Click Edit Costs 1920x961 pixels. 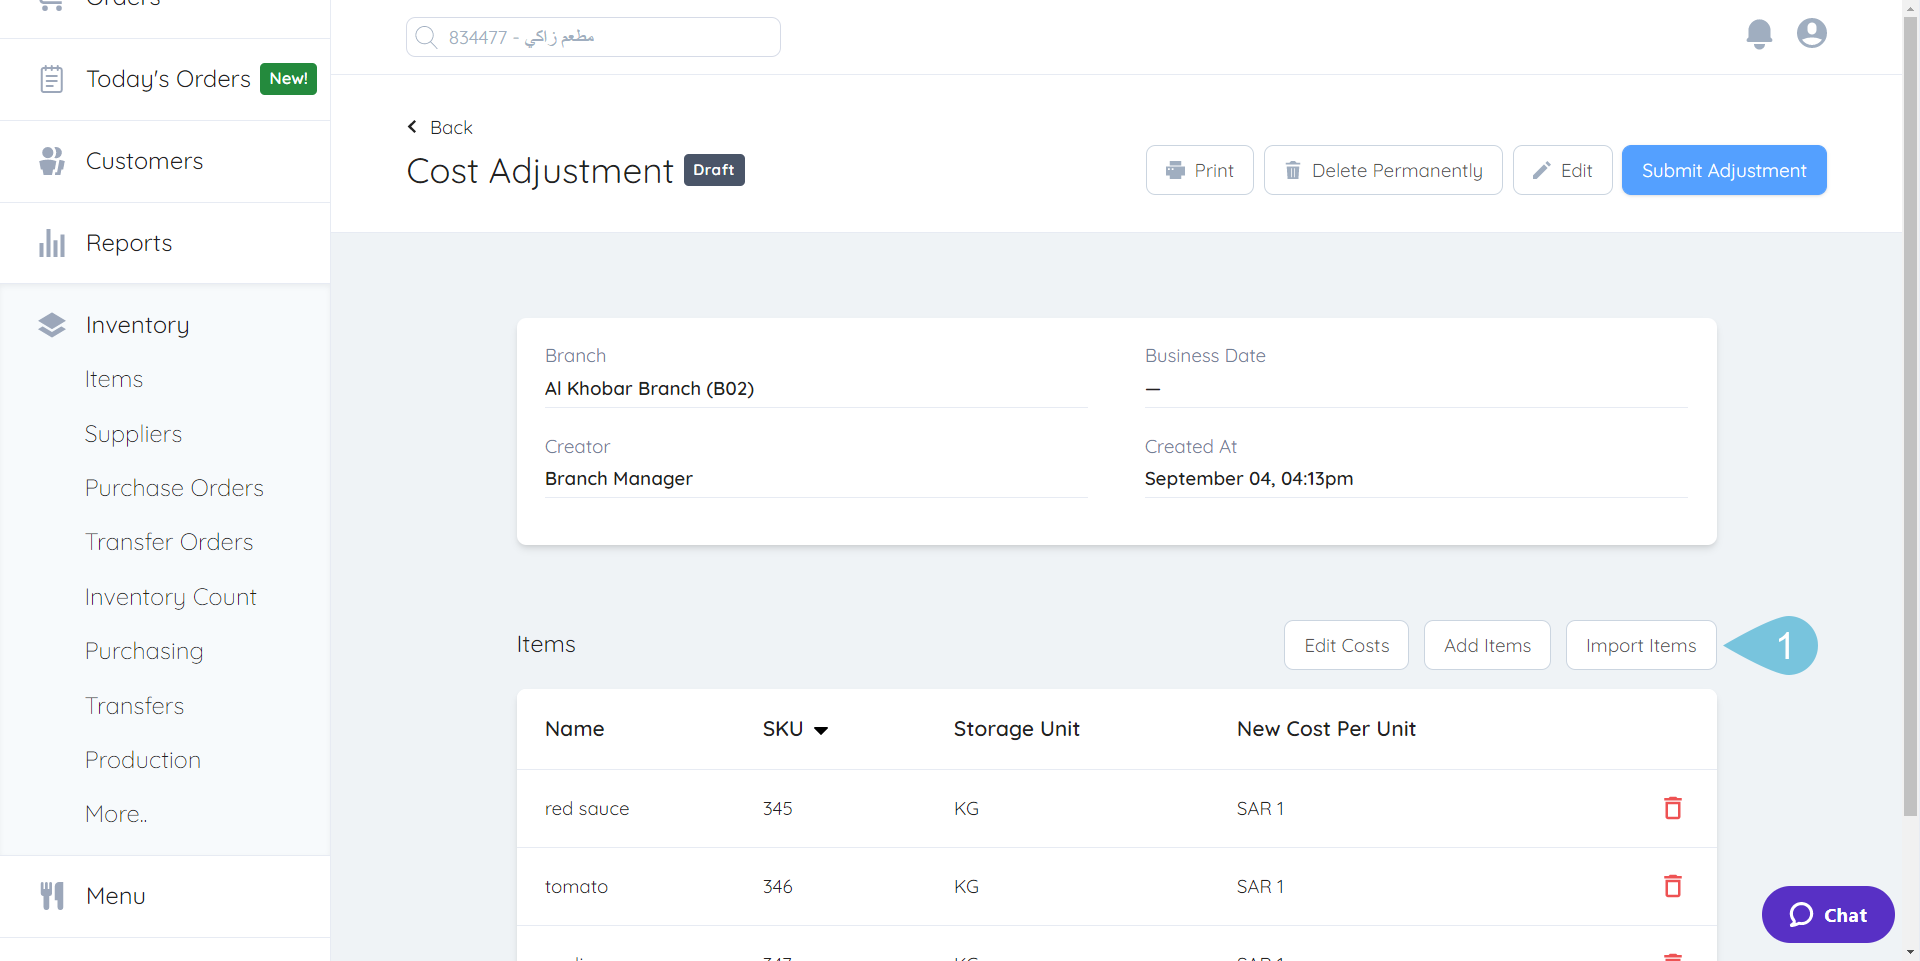pyautogui.click(x=1345, y=645)
